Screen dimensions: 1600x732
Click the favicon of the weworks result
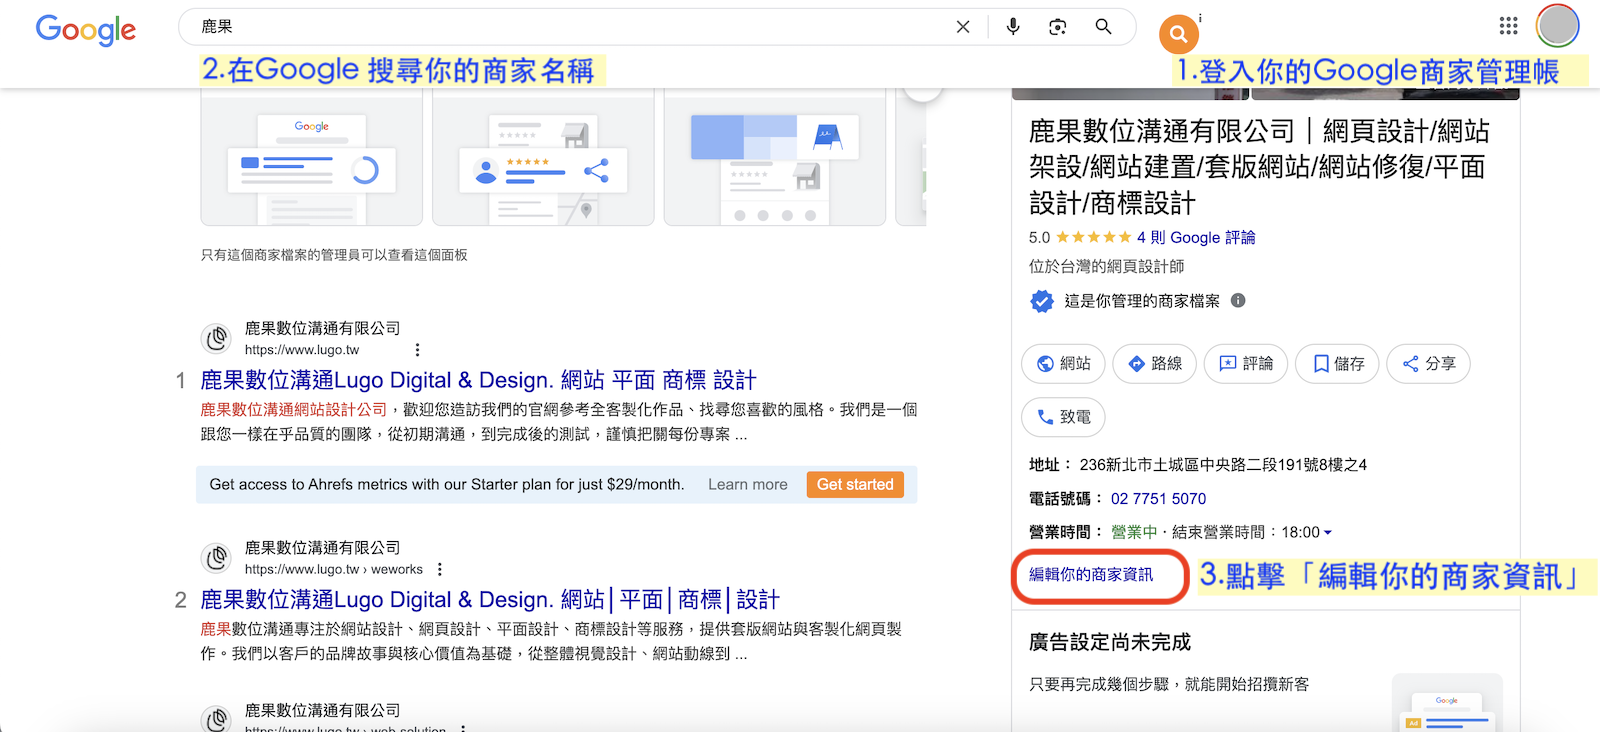point(217,558)
